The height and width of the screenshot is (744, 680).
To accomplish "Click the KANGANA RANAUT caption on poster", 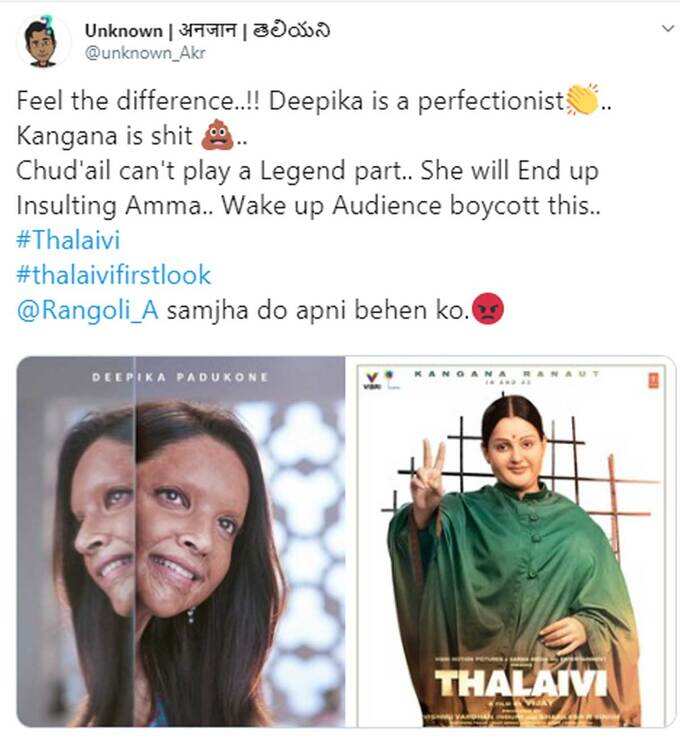I will tap(507, 374).
